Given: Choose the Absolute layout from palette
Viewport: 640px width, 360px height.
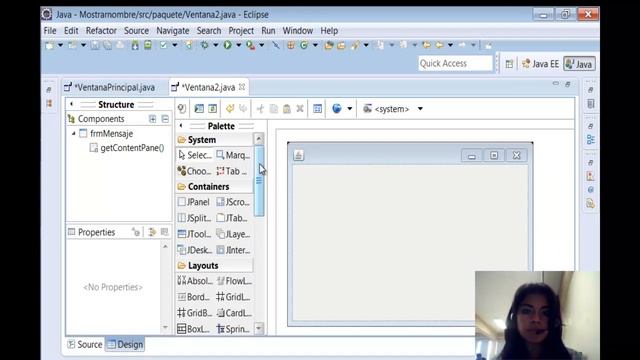Looking at the screenshot, I should coord(195,281).
